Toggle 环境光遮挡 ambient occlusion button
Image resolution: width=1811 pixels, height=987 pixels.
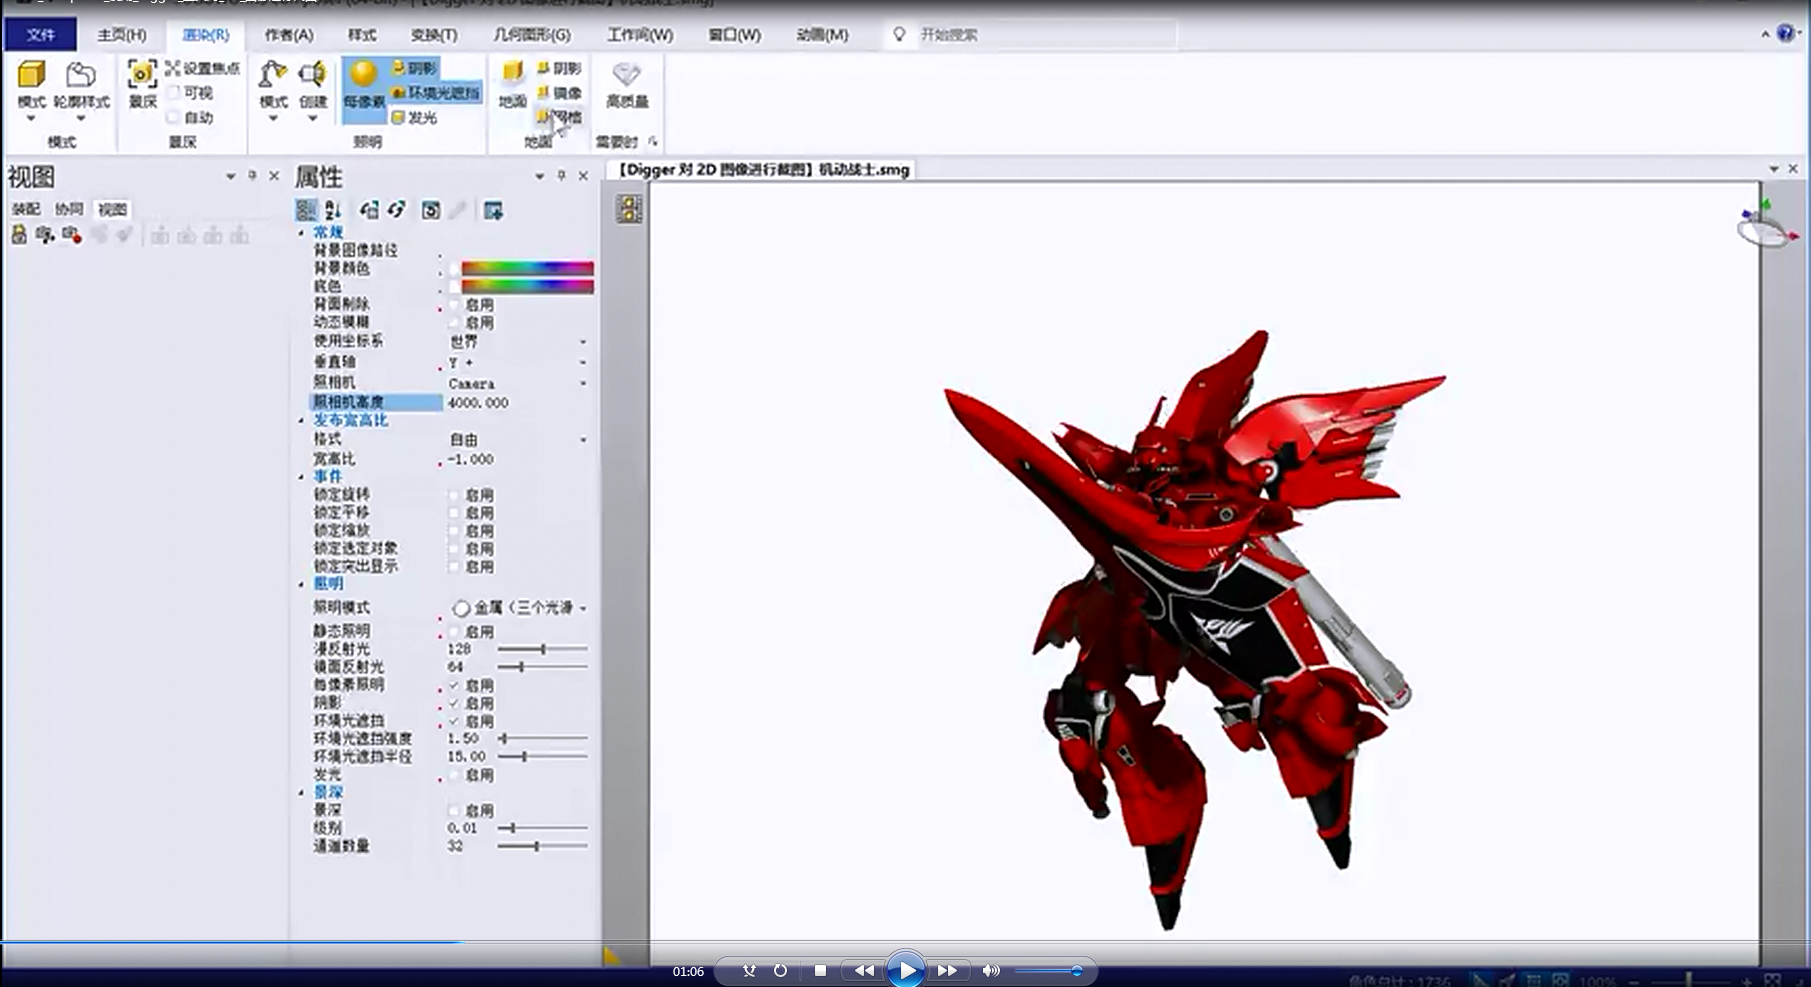pos(436,93)
